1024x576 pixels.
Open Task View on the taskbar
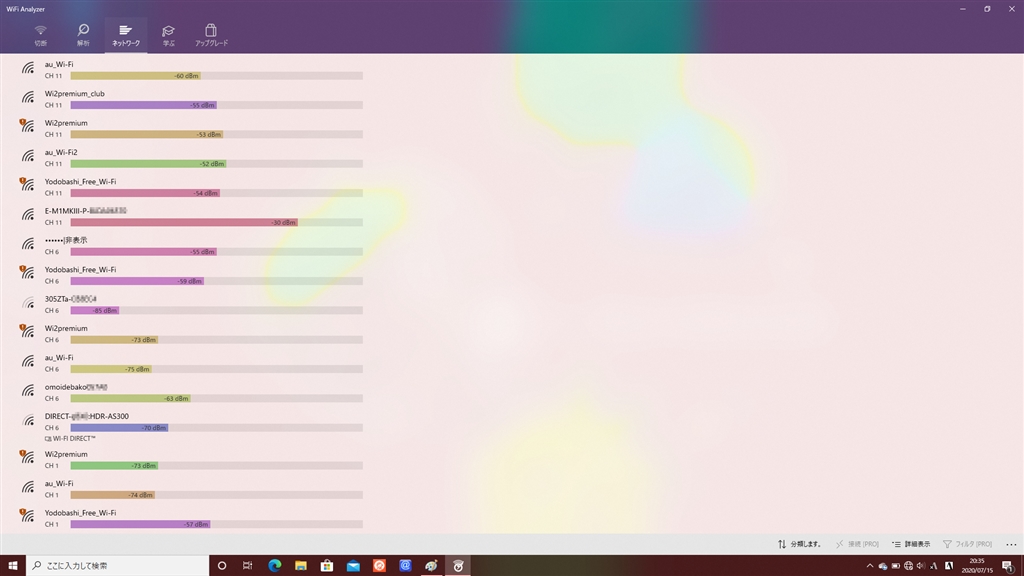click(248, 566)
